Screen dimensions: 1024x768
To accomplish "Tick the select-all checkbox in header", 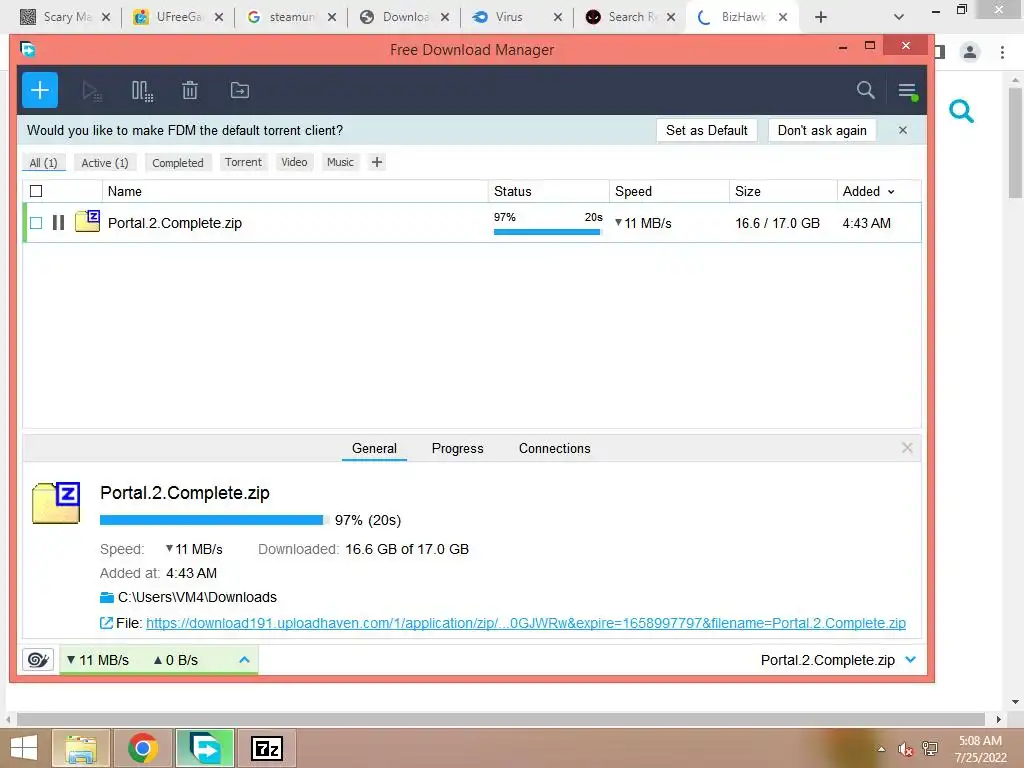I will point(36,191).
